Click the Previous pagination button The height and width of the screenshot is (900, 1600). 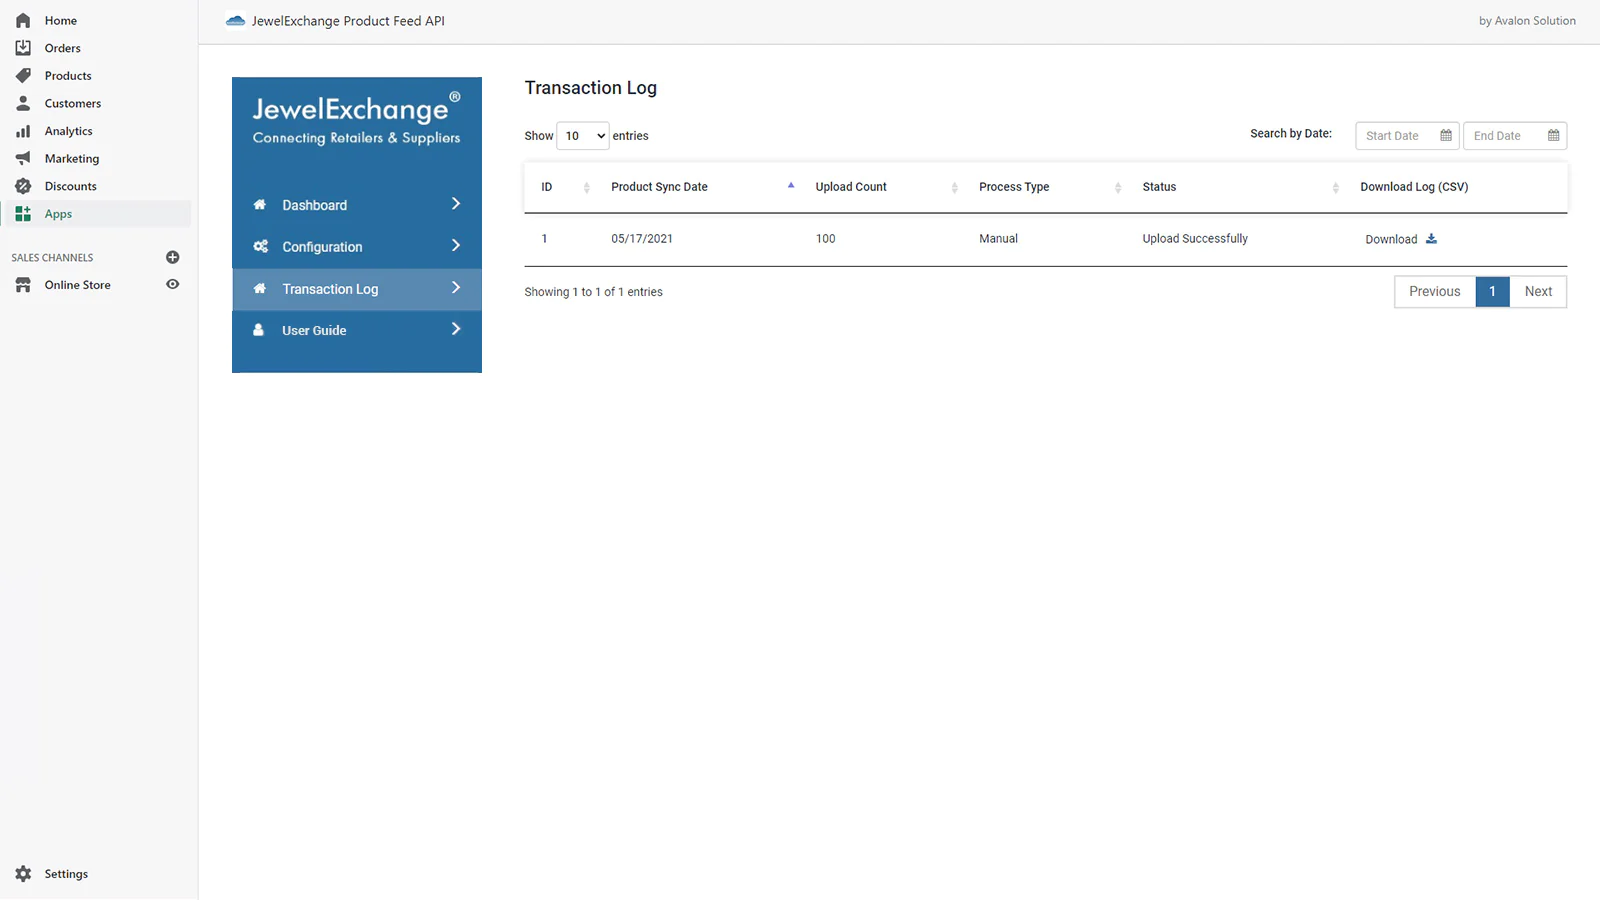click(1435, 291)
